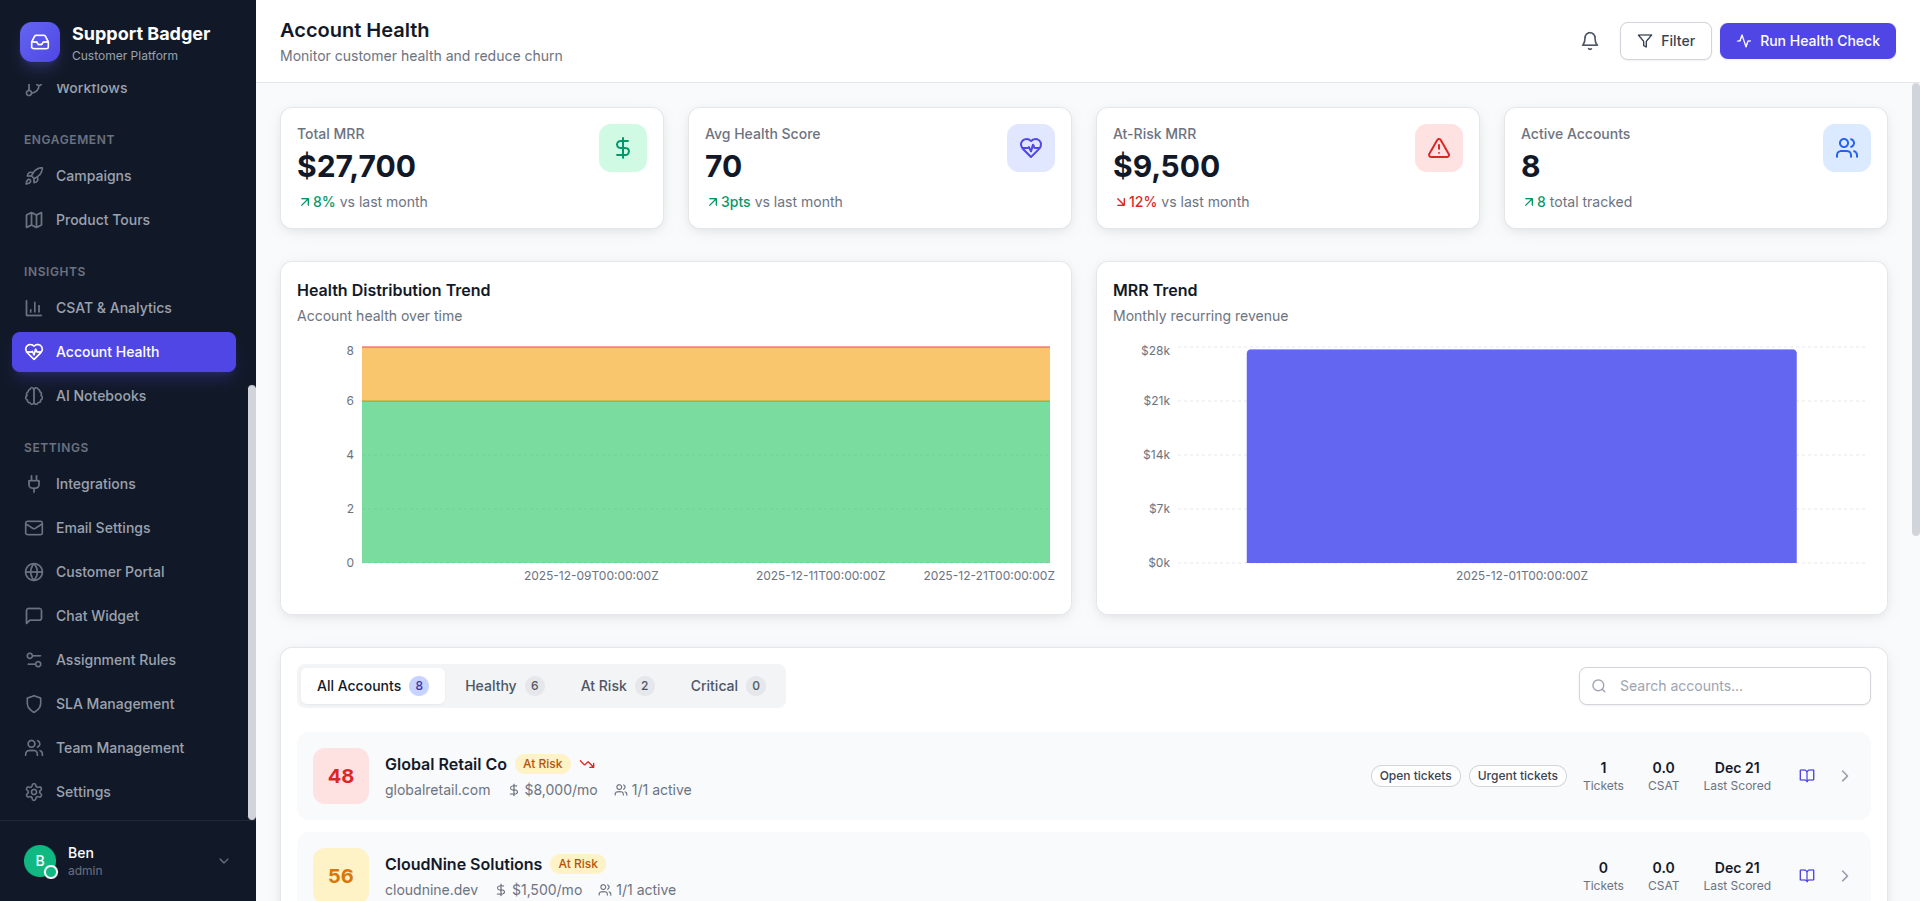Open CSAT & Analytics insights

pyautogui.click(x=113, y=308)
